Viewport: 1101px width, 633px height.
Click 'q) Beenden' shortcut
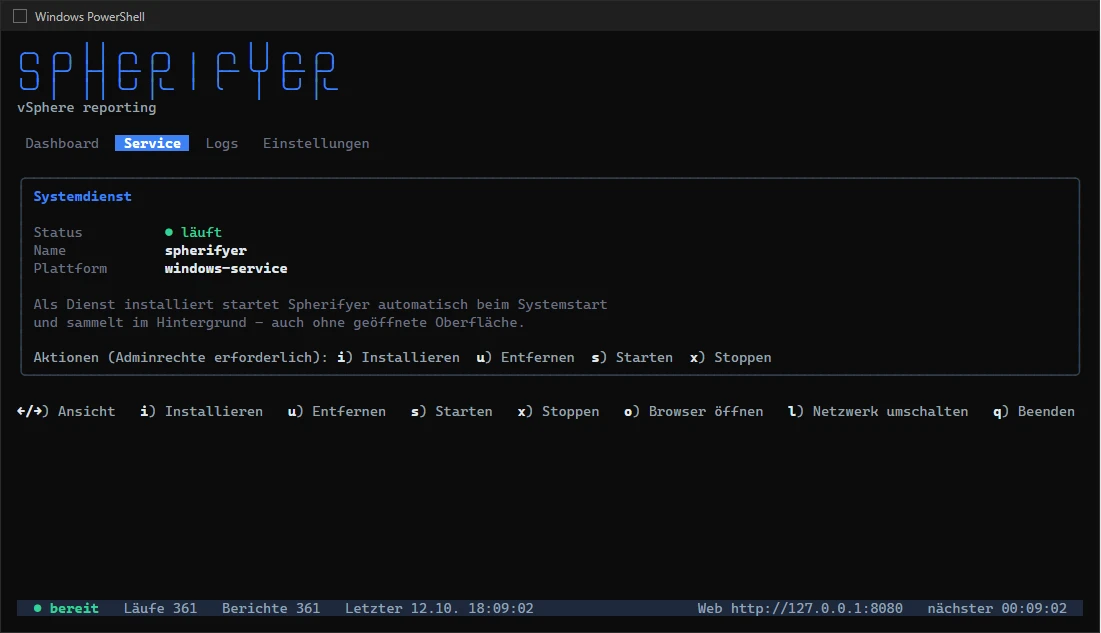1034,411
